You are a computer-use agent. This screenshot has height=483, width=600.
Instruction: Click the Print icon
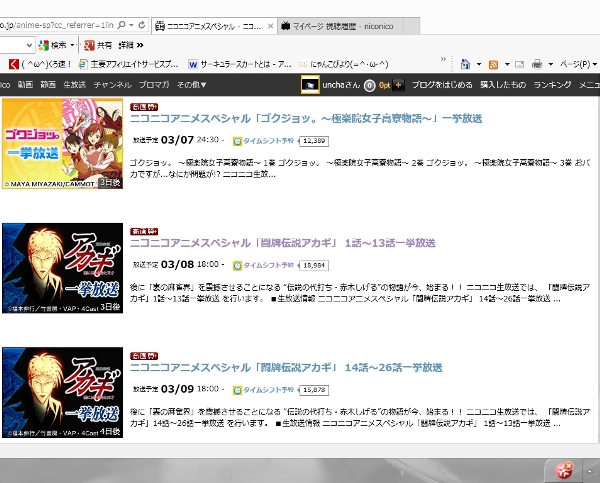[537, 64]
